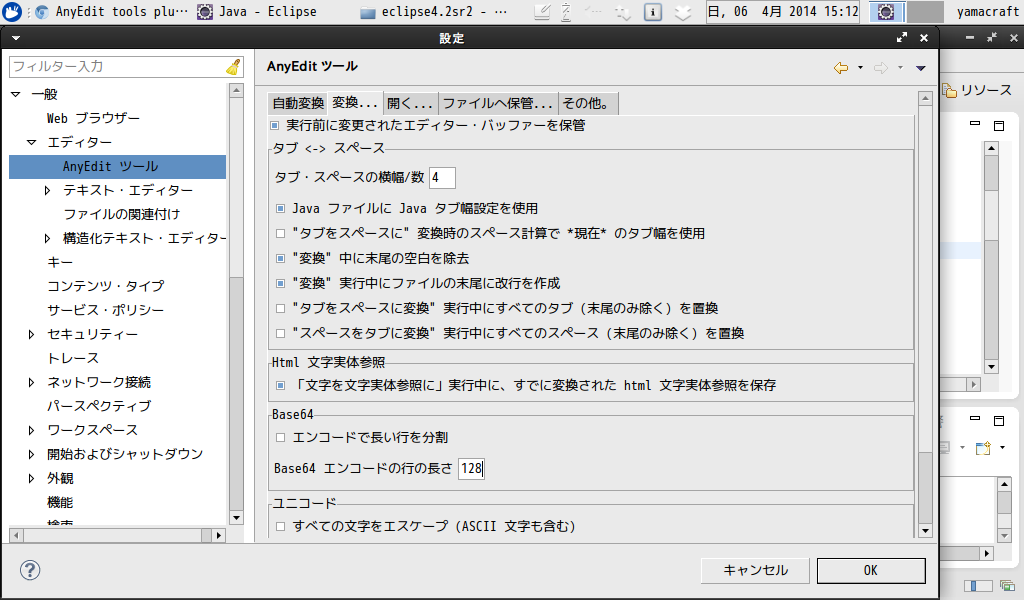Select コンテンツ・タイプ tree item
The image size is (1024, 600).
[106, 286]
